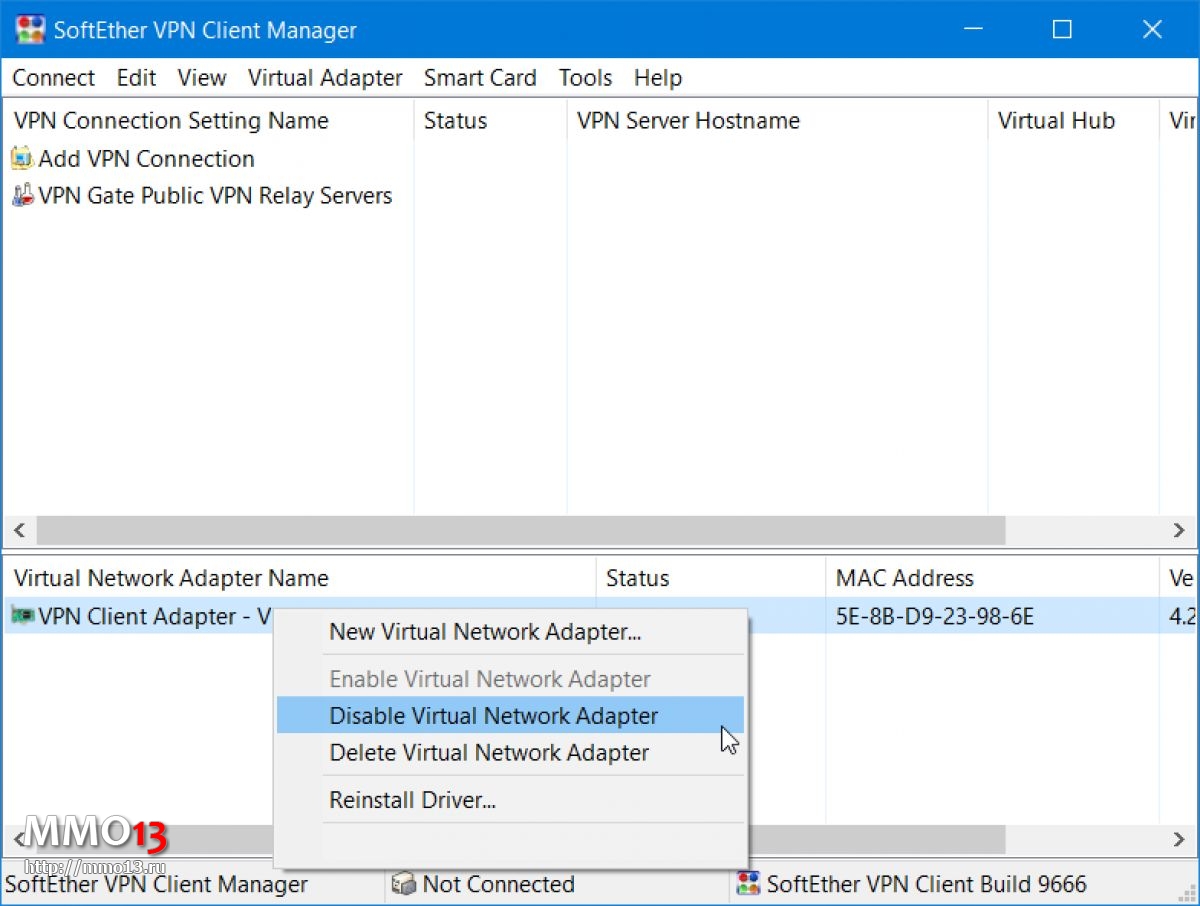
Task: Click the Not Connected status bar icon
Action: click(x=403, y=884)
